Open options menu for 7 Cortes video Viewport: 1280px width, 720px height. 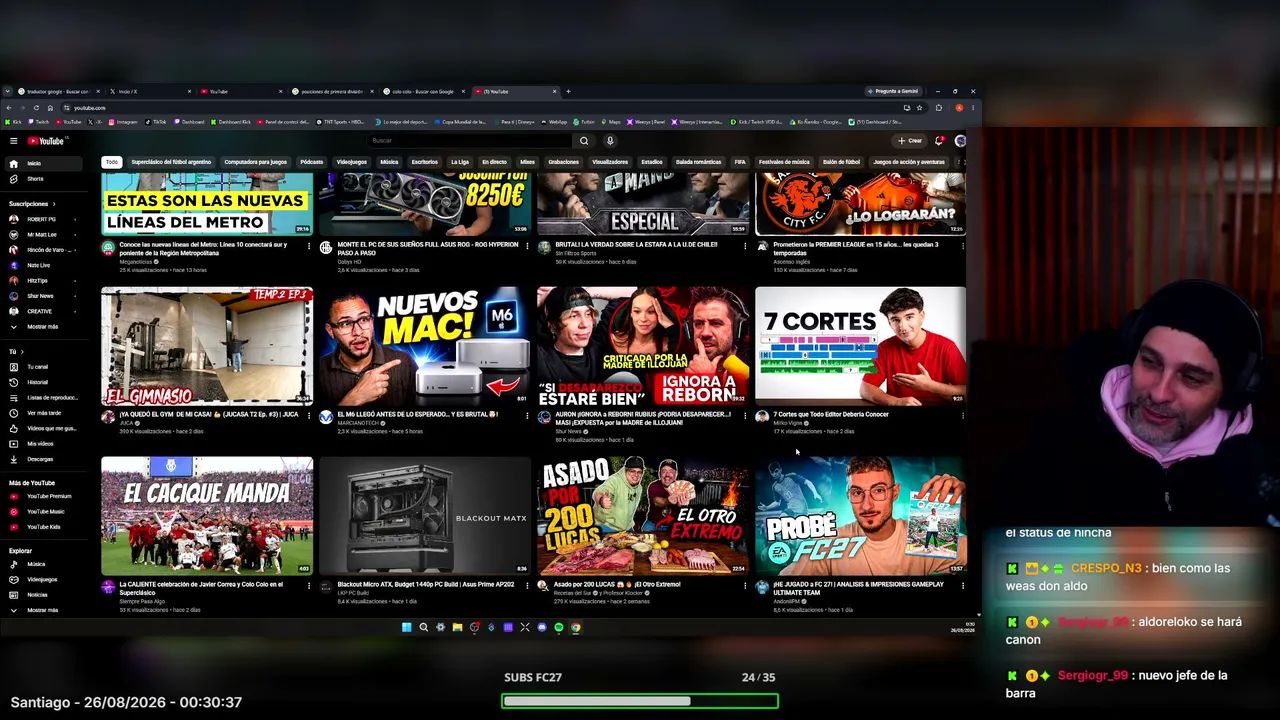point(963,415)
